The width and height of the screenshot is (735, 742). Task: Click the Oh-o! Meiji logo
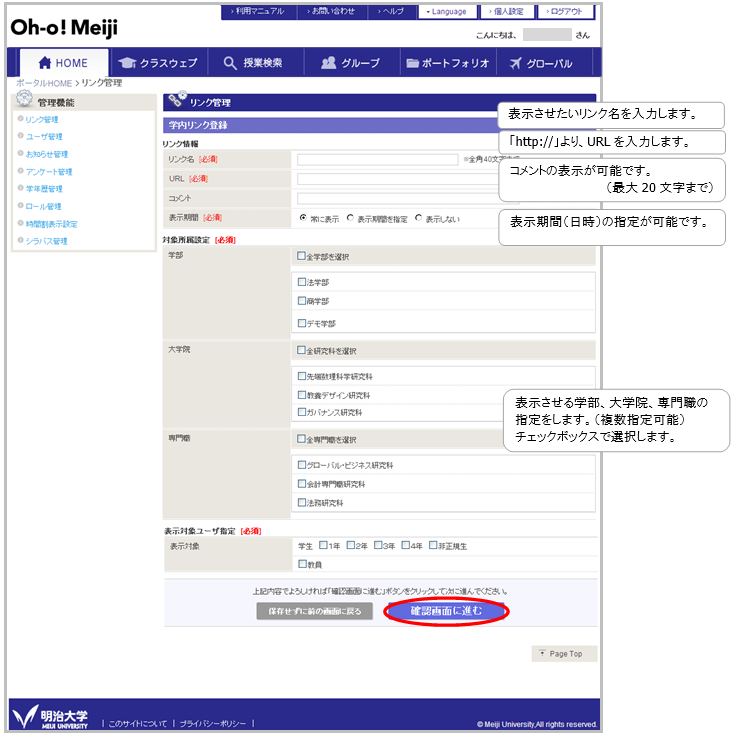pos(64,27)
